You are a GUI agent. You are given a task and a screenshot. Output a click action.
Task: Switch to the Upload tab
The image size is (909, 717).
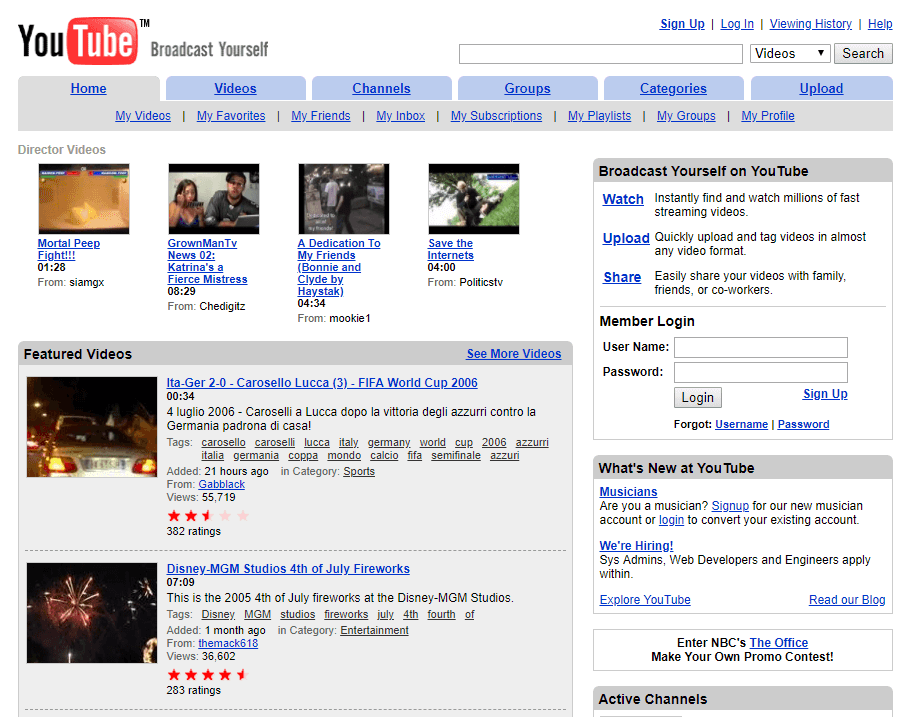coord(821,89)
